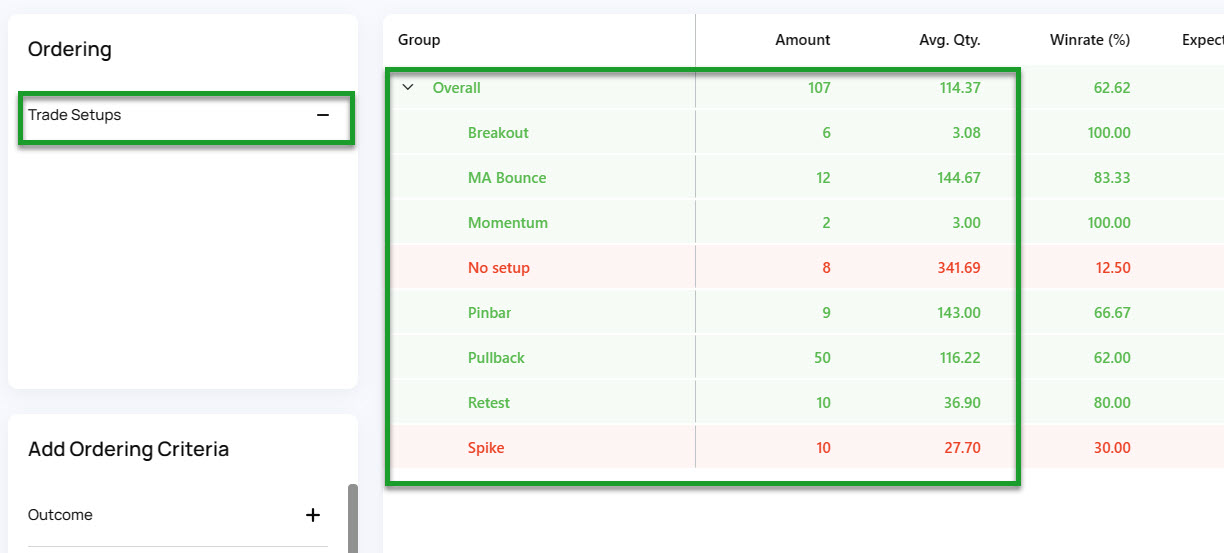The width and height of the screenshot is (1224, 553).
Task: Select the No setup row
Action: 803,267
